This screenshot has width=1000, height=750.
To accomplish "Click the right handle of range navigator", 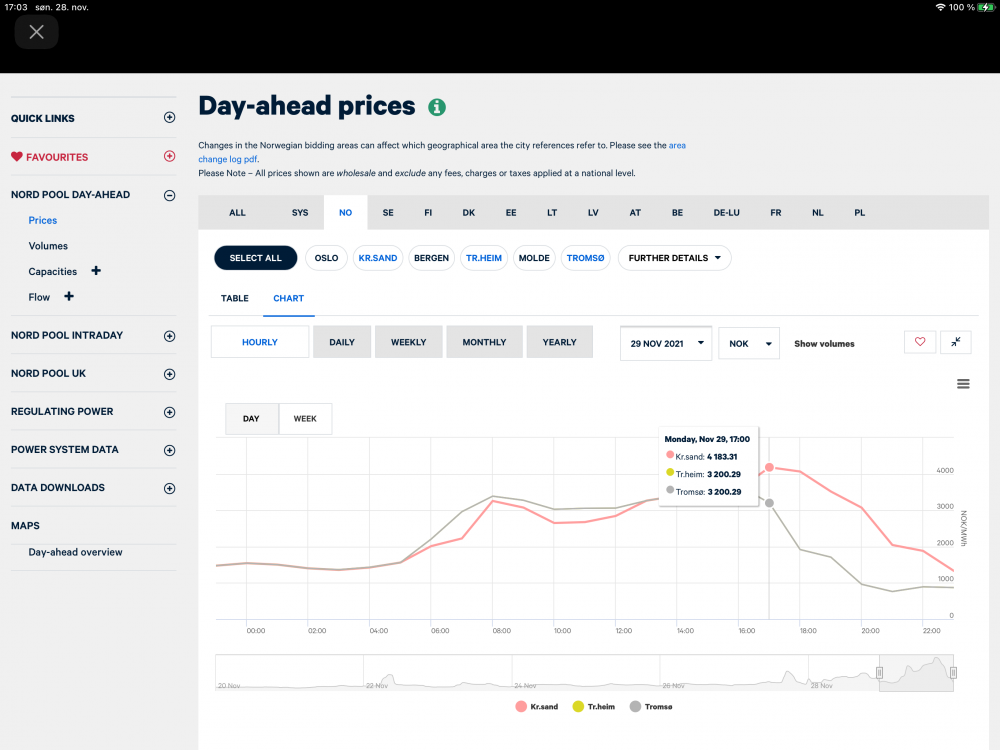I will [953, 673].
